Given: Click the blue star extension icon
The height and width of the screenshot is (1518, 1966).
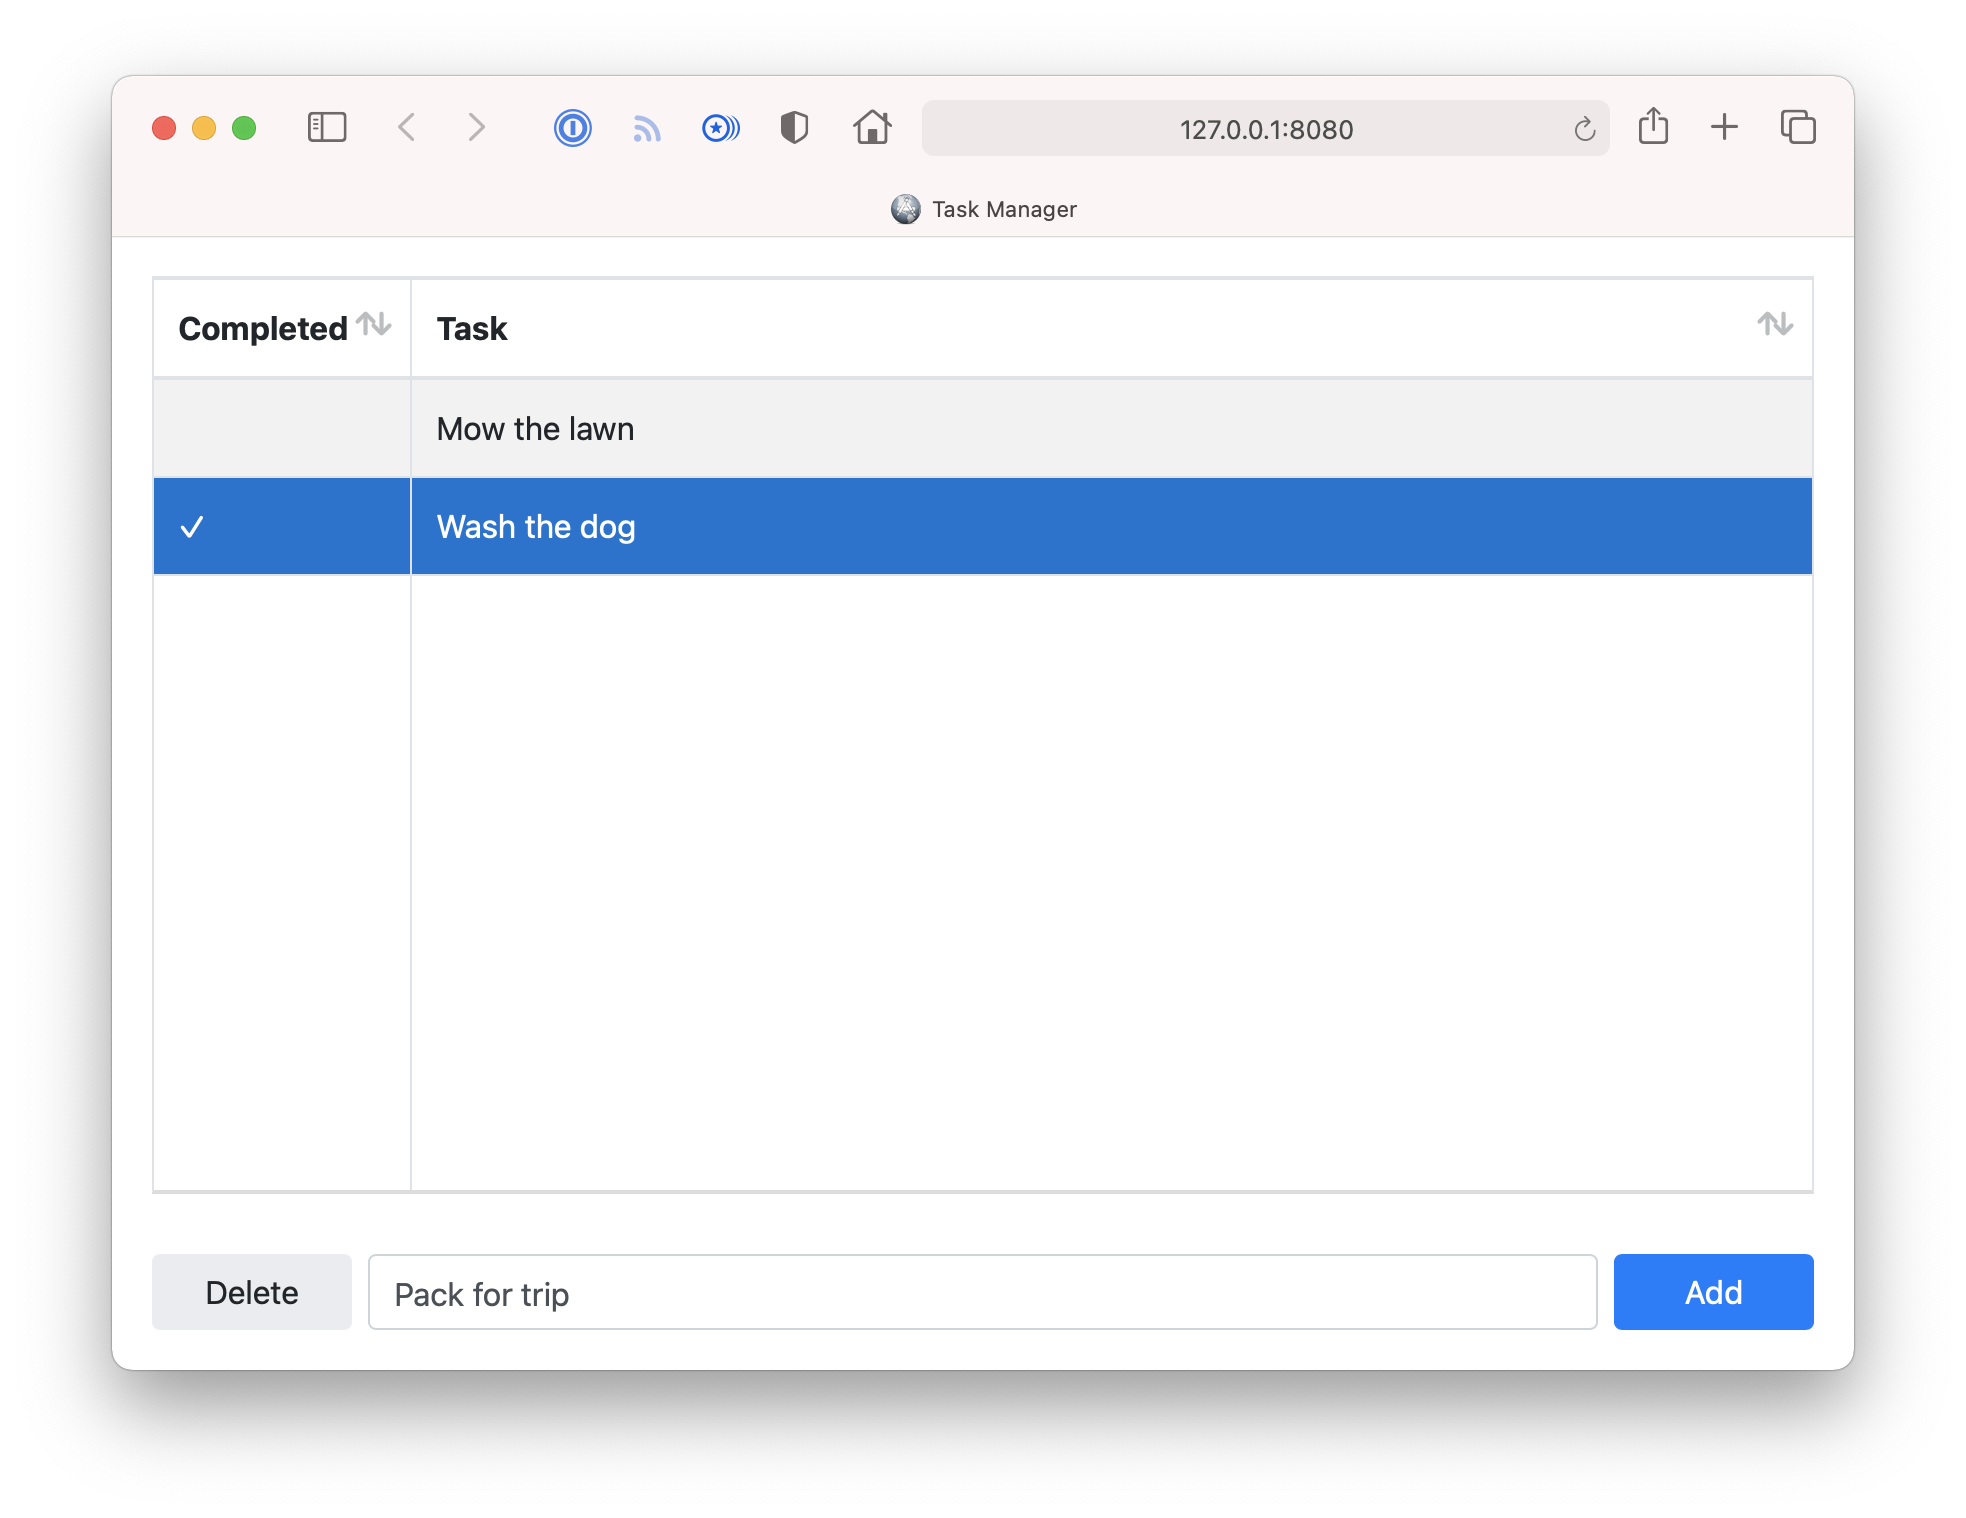Looking at the screenshot, I should 720,128.
